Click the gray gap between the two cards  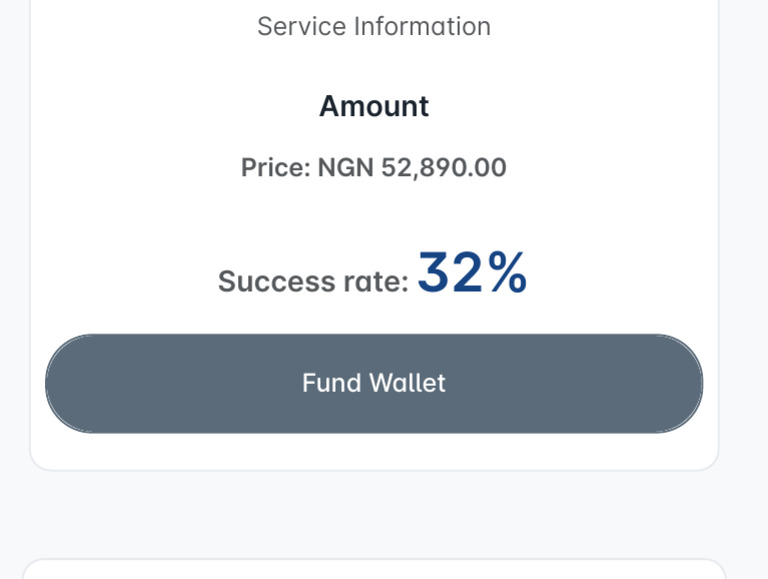tap(374, 515)
